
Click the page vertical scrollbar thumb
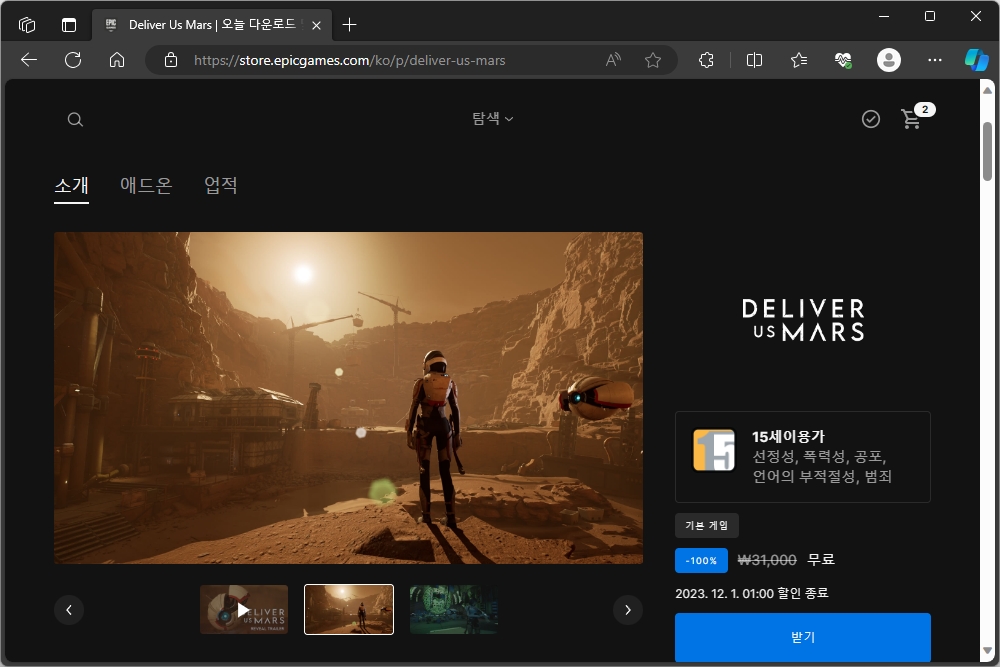pos(987,150)
